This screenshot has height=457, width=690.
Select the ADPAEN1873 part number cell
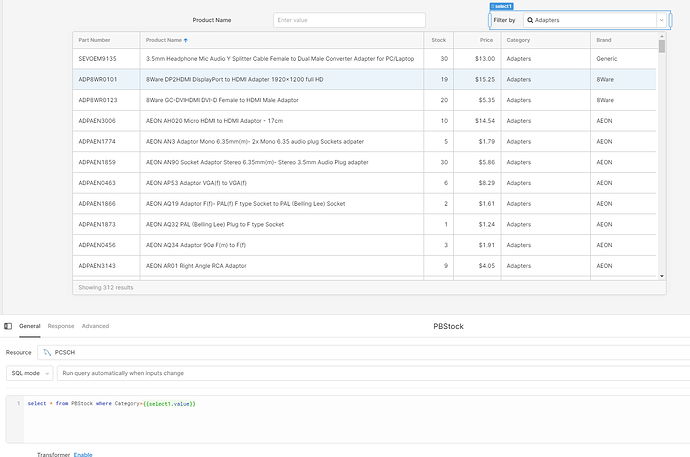point(106,224)
